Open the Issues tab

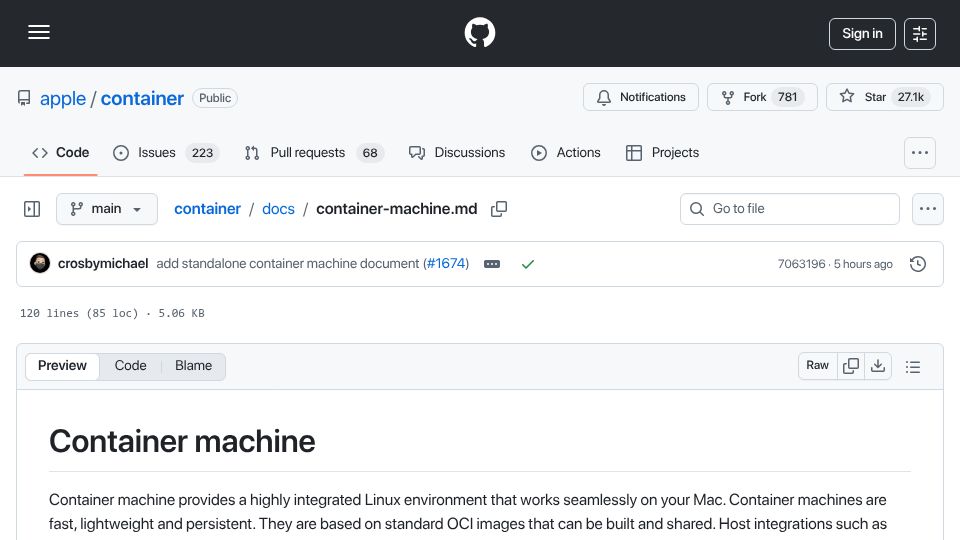pos(164,152)
